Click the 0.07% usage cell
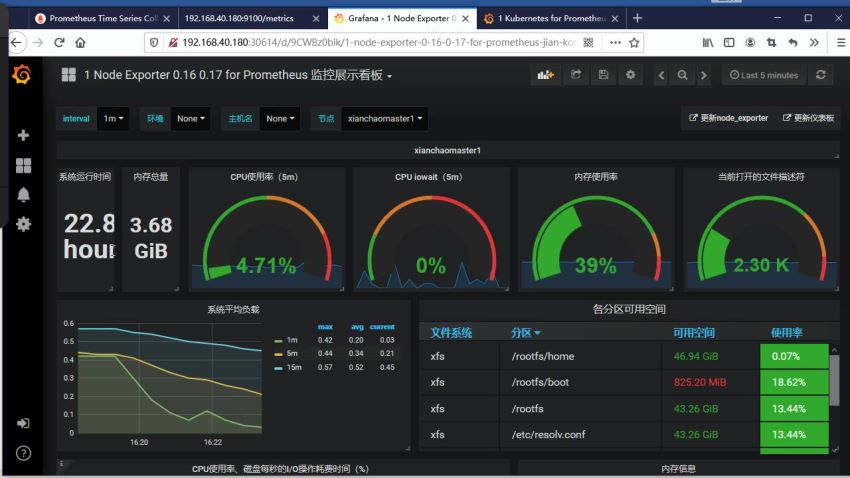The height and width of the screenshot is (478, 850). (x=794, y=356)
